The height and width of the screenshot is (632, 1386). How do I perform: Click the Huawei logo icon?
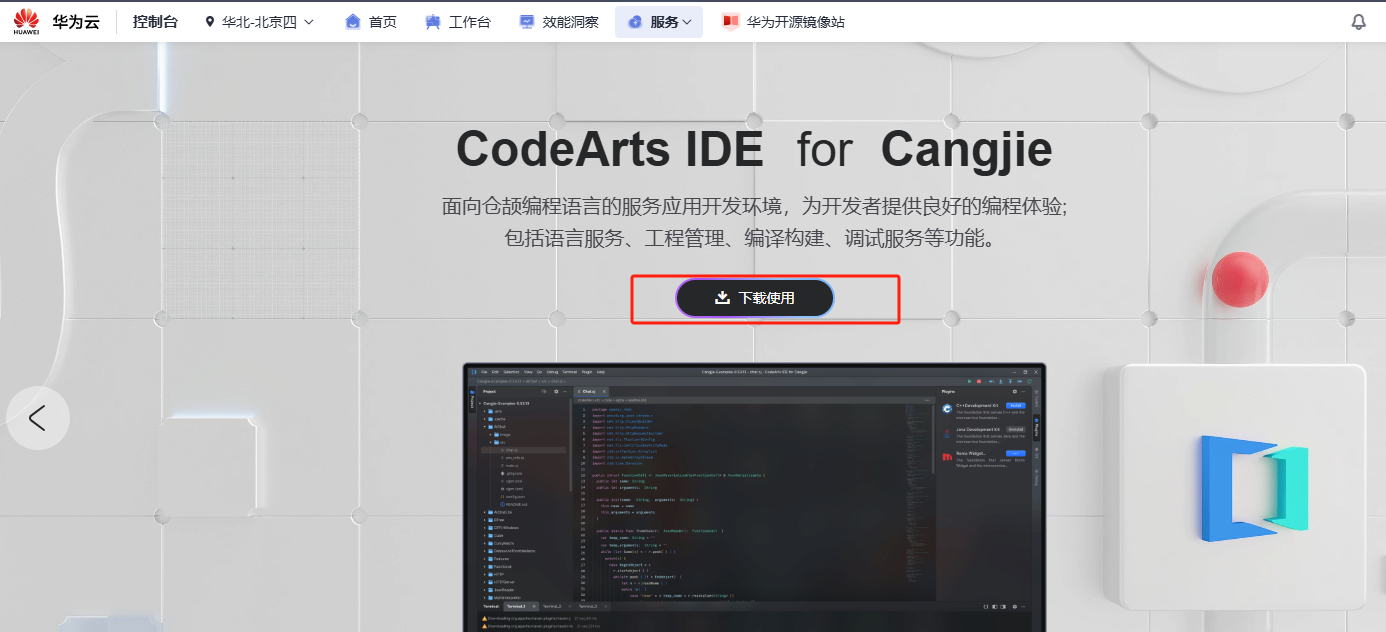point(26,21)
